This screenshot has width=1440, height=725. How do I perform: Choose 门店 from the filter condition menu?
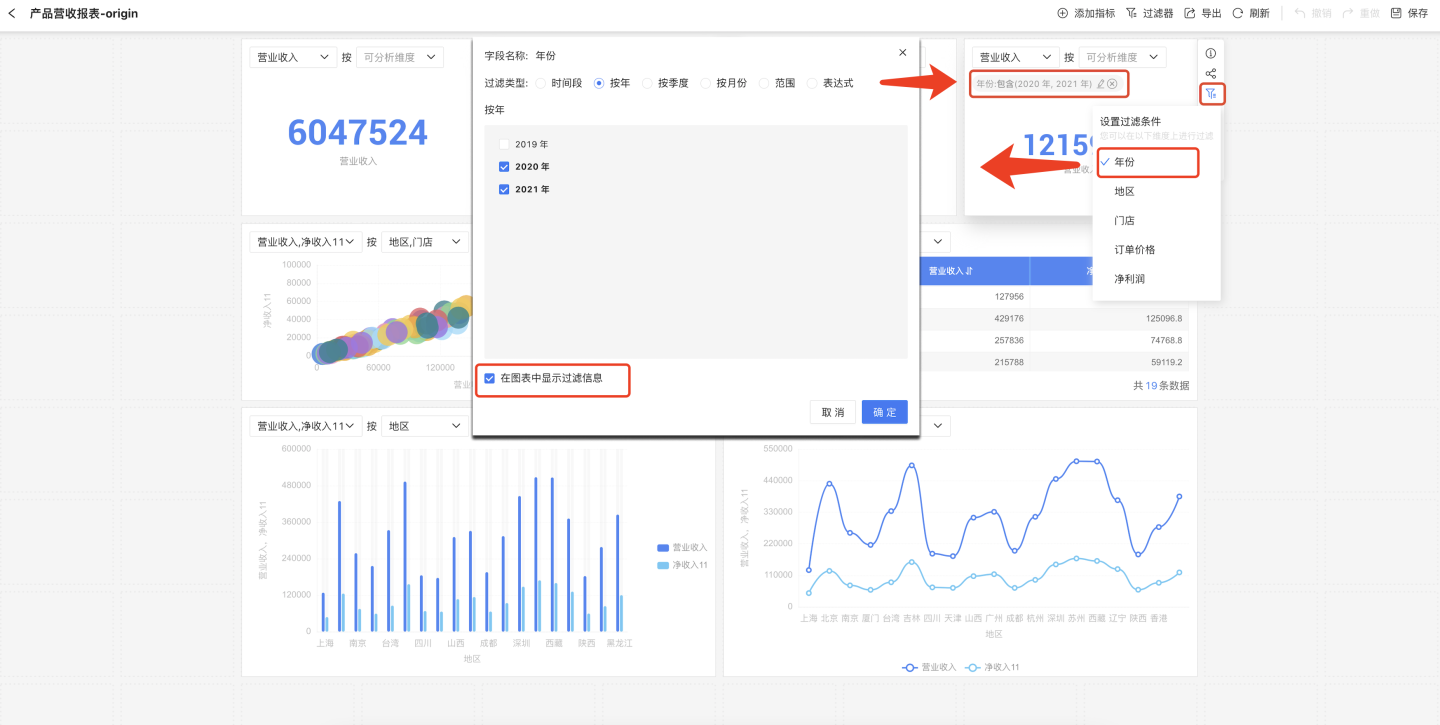[1124, 220]
